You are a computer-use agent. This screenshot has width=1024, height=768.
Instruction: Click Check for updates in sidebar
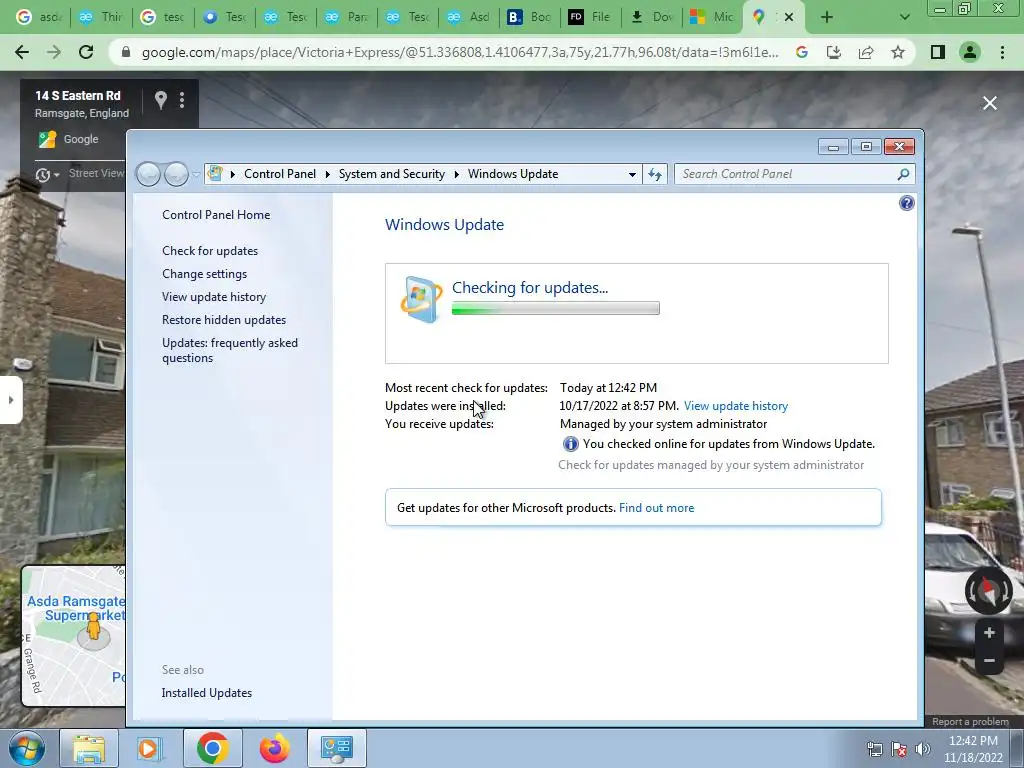(210, 251)
